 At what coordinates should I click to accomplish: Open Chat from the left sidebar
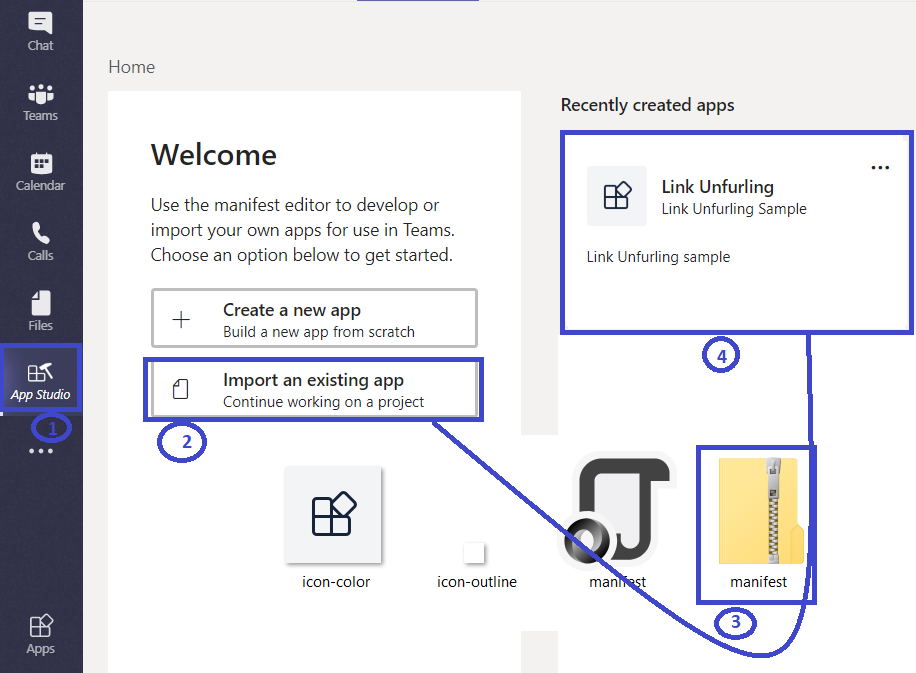pyautogui.click(x=40, y=30)
